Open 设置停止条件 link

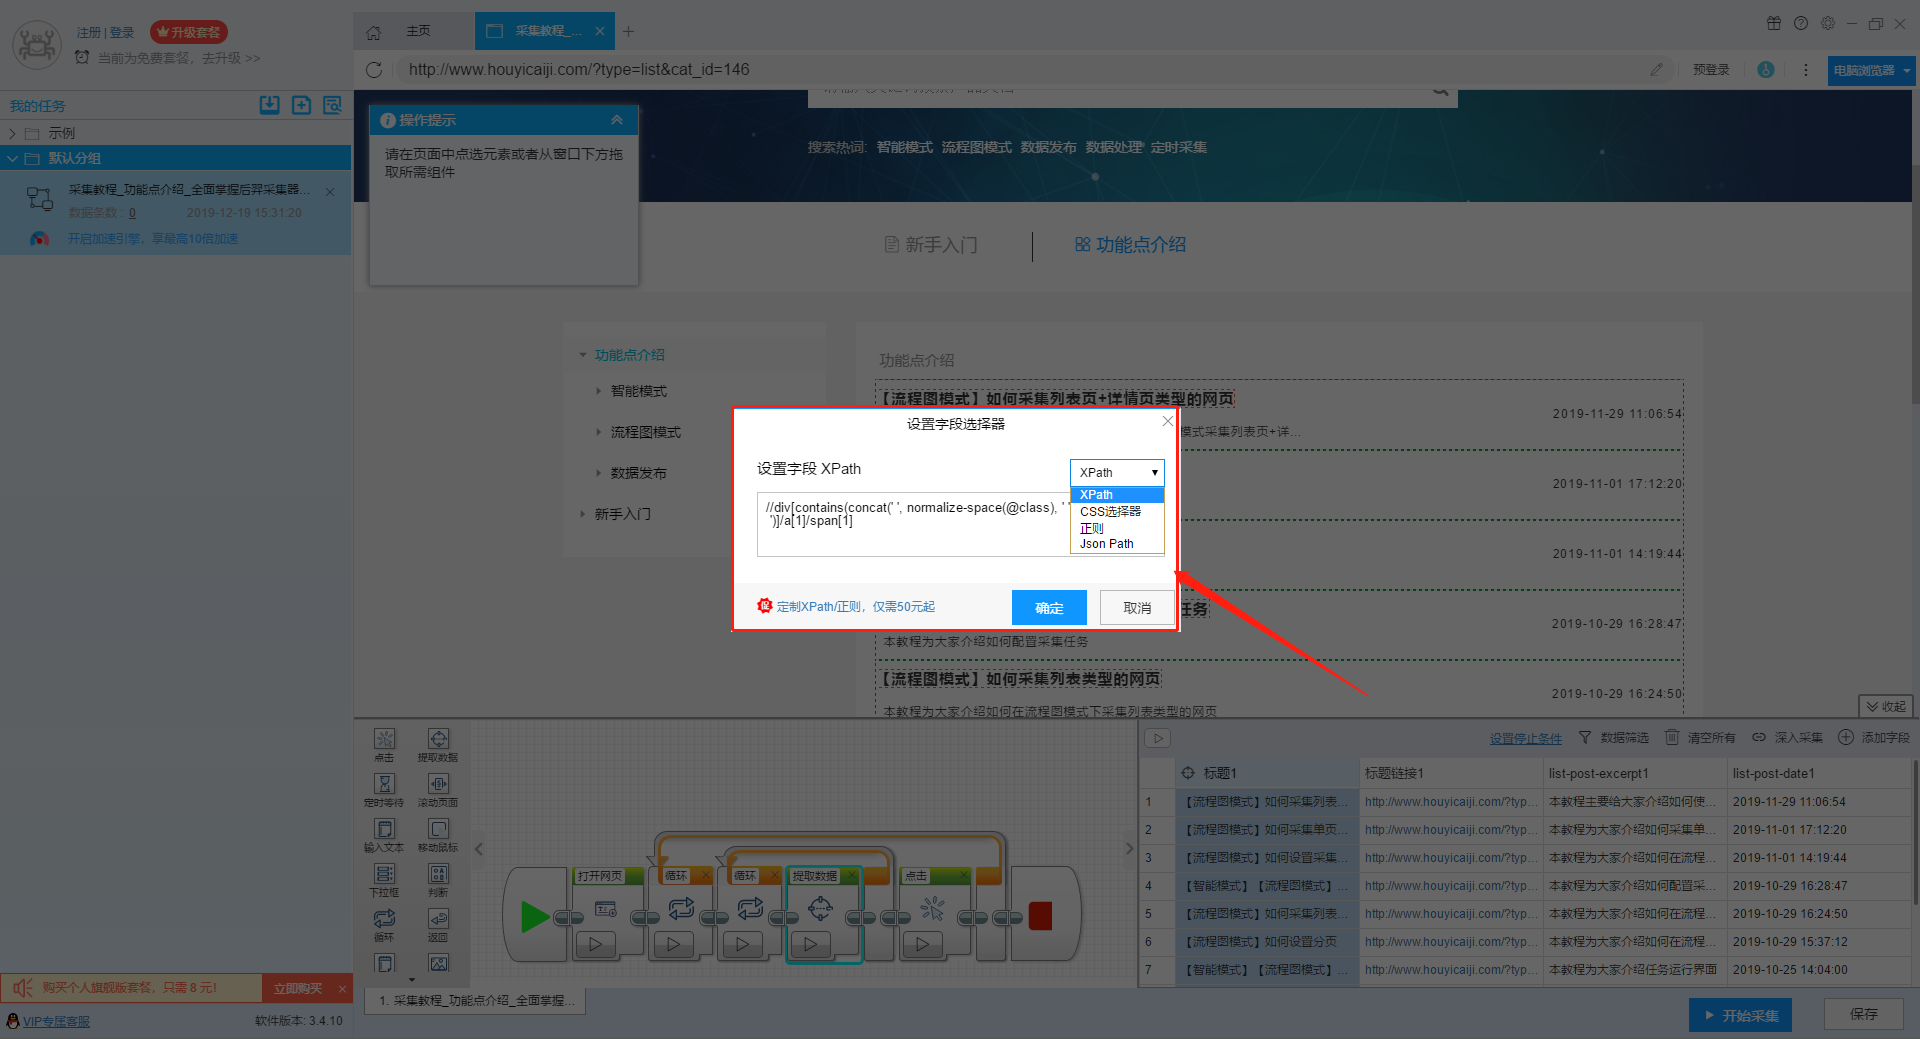[1525, 739]
